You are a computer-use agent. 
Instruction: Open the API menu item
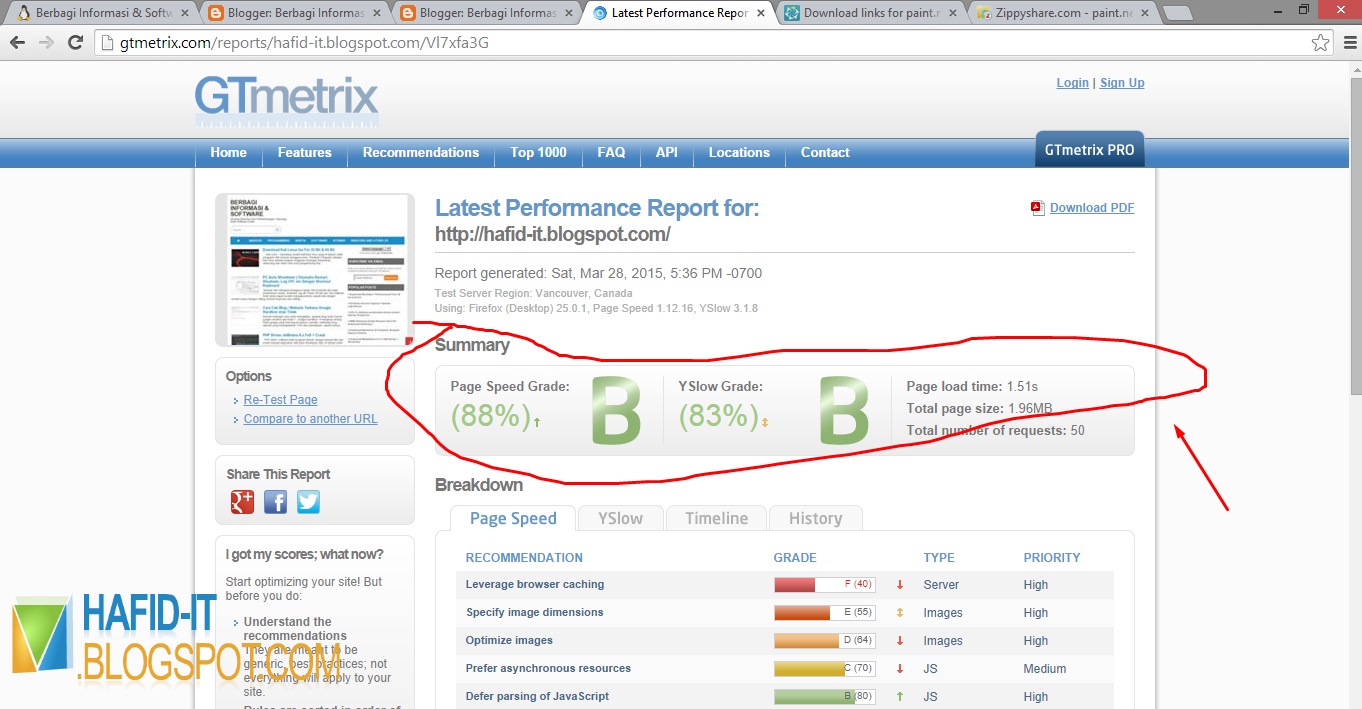[666, 152]
